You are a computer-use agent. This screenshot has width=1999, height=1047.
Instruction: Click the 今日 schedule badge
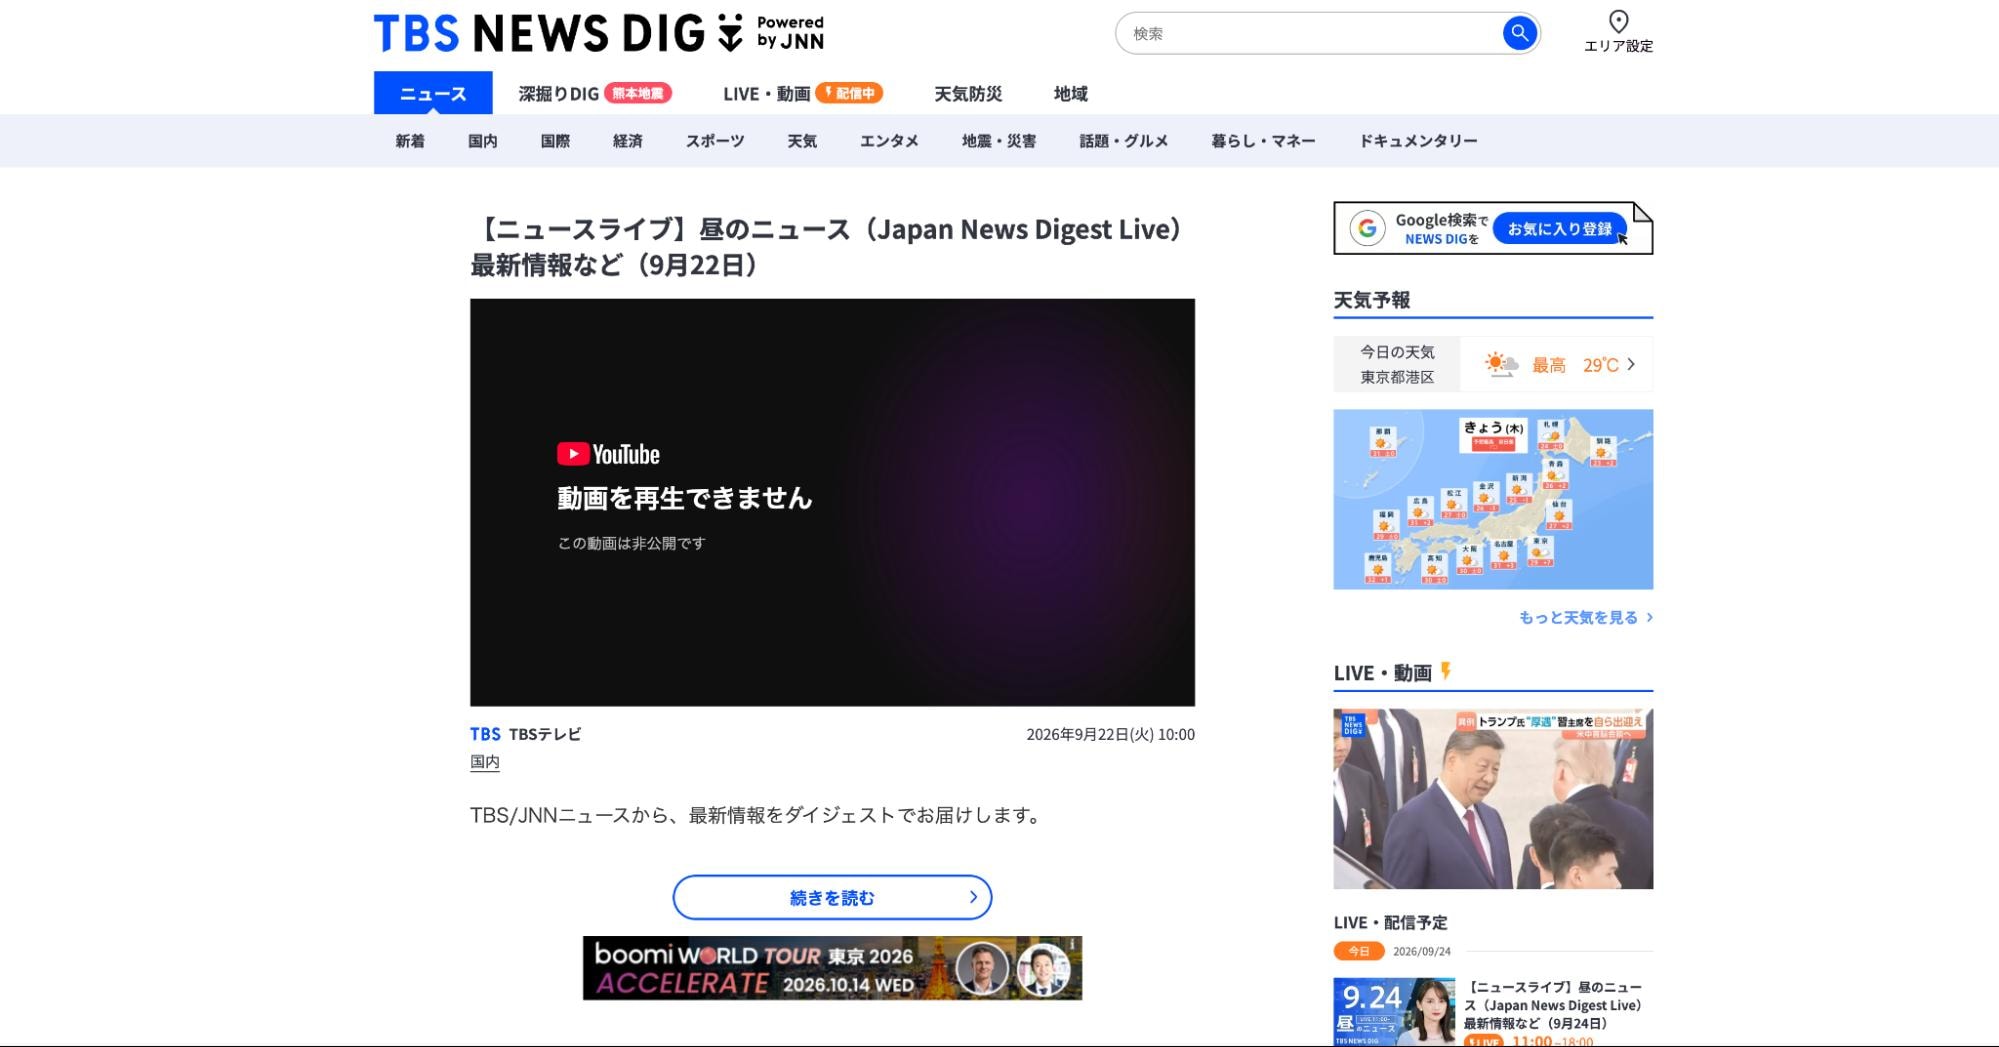[1358, 951]
